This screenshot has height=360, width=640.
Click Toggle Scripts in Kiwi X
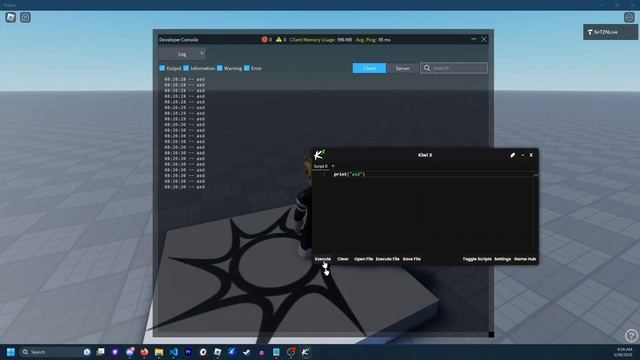[477, 259]
